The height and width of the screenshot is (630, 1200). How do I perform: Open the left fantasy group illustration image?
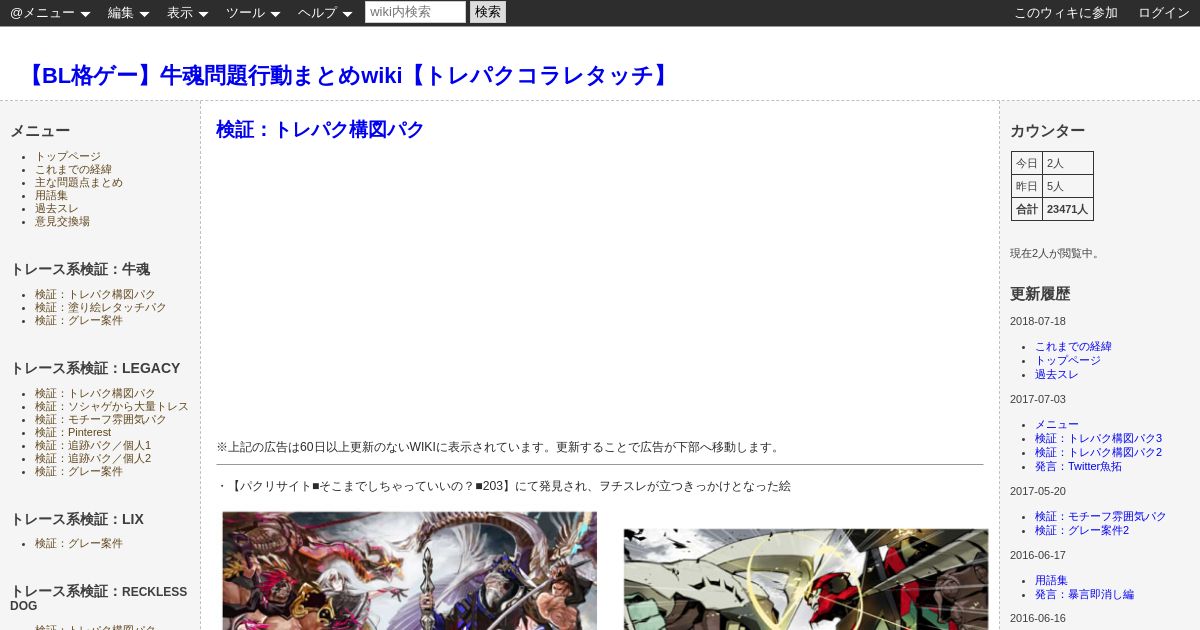409,571
